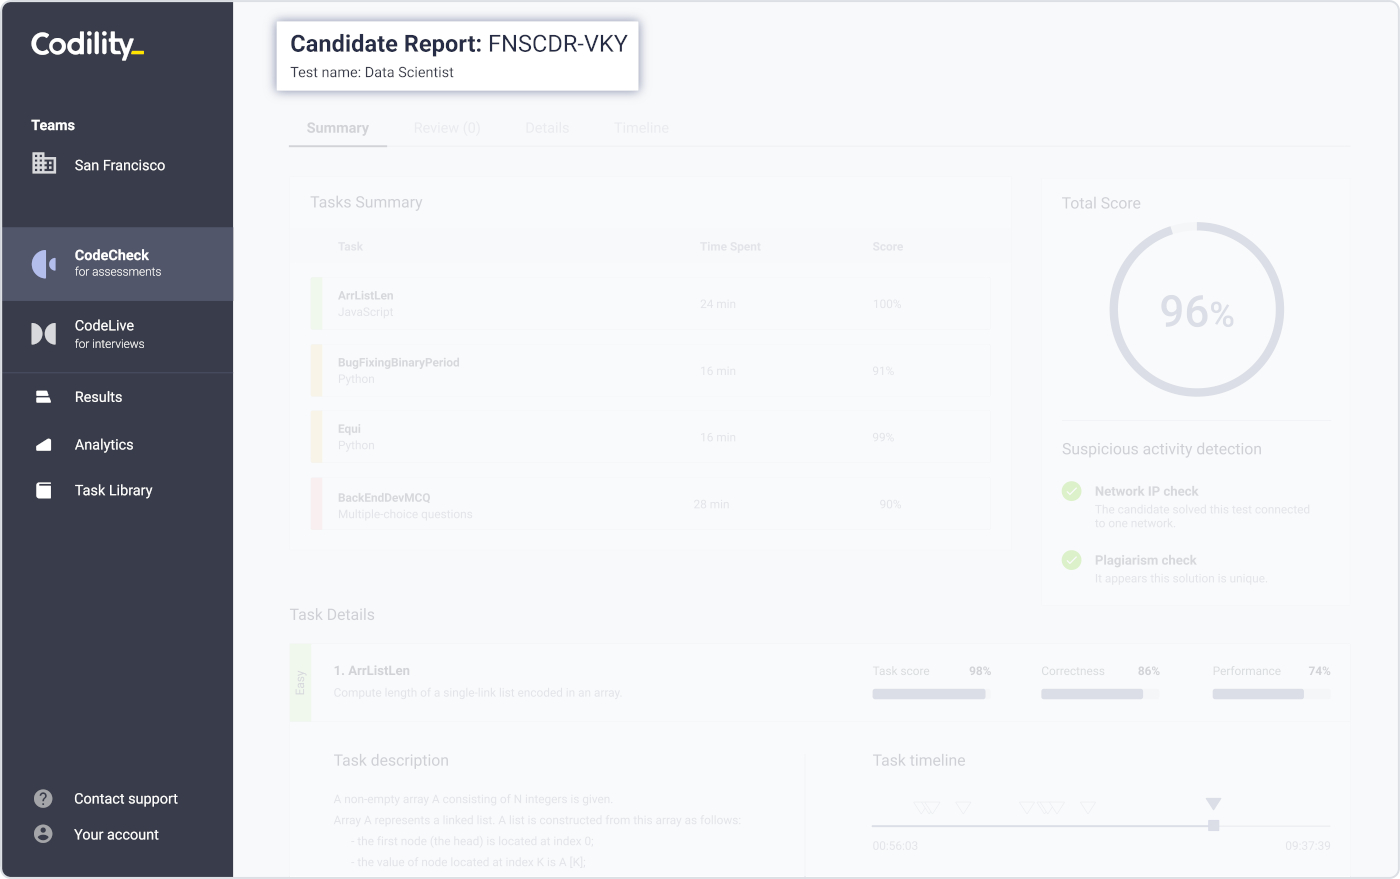Open CodeCheck for assessments
The width and height of the screenshot is (1400, 879).
(x=118, y=264)
